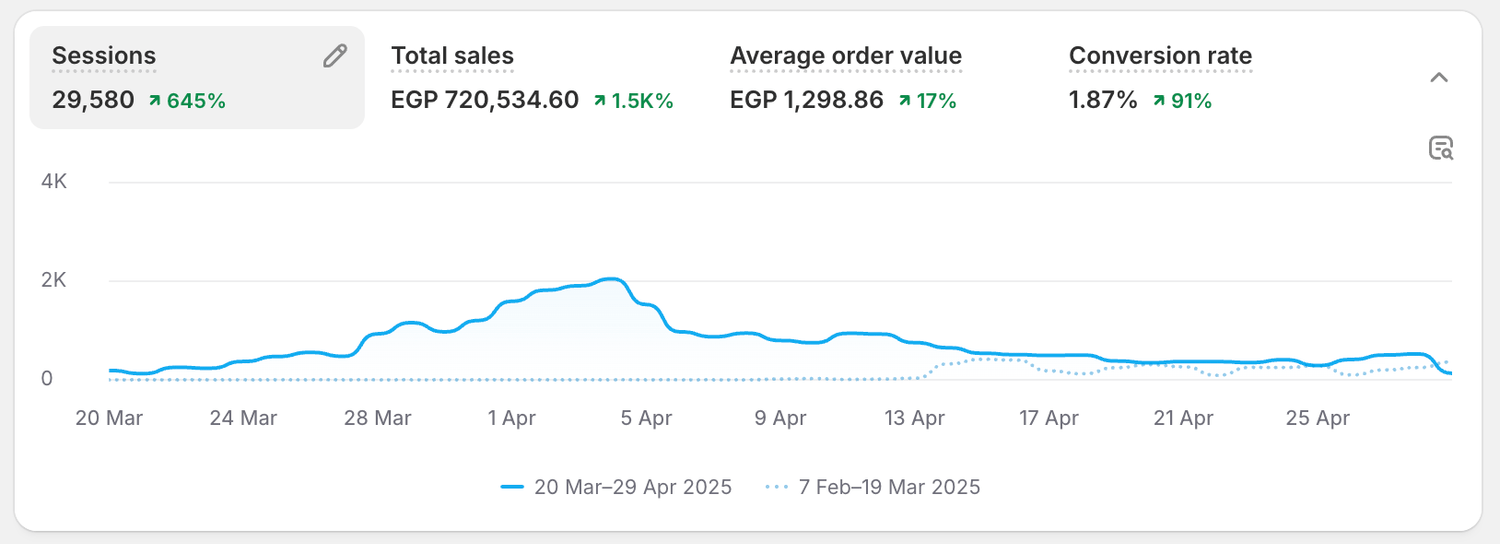Toggle the 7 Feb–19 Mar 2025 legend series
This screenshot has height=544, width=1500.
pyautogui.click(x=872, y=487)
